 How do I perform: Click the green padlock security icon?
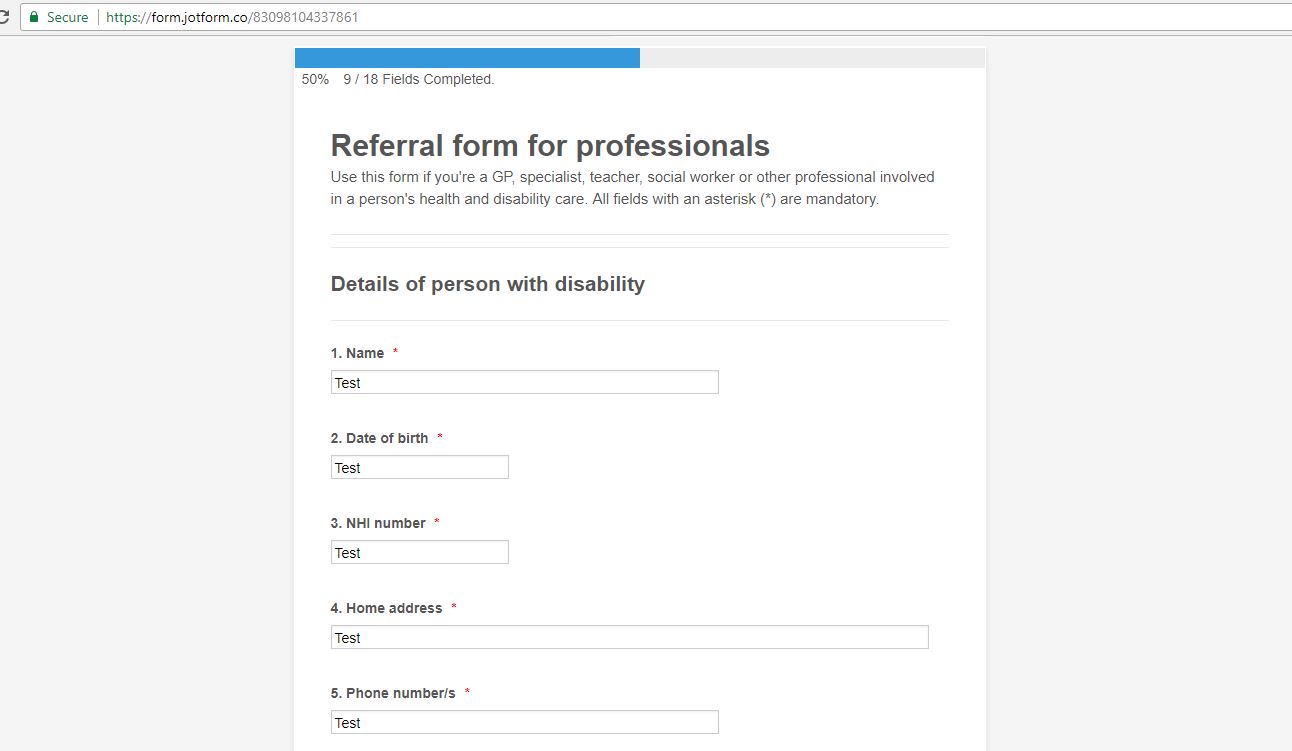34,17
